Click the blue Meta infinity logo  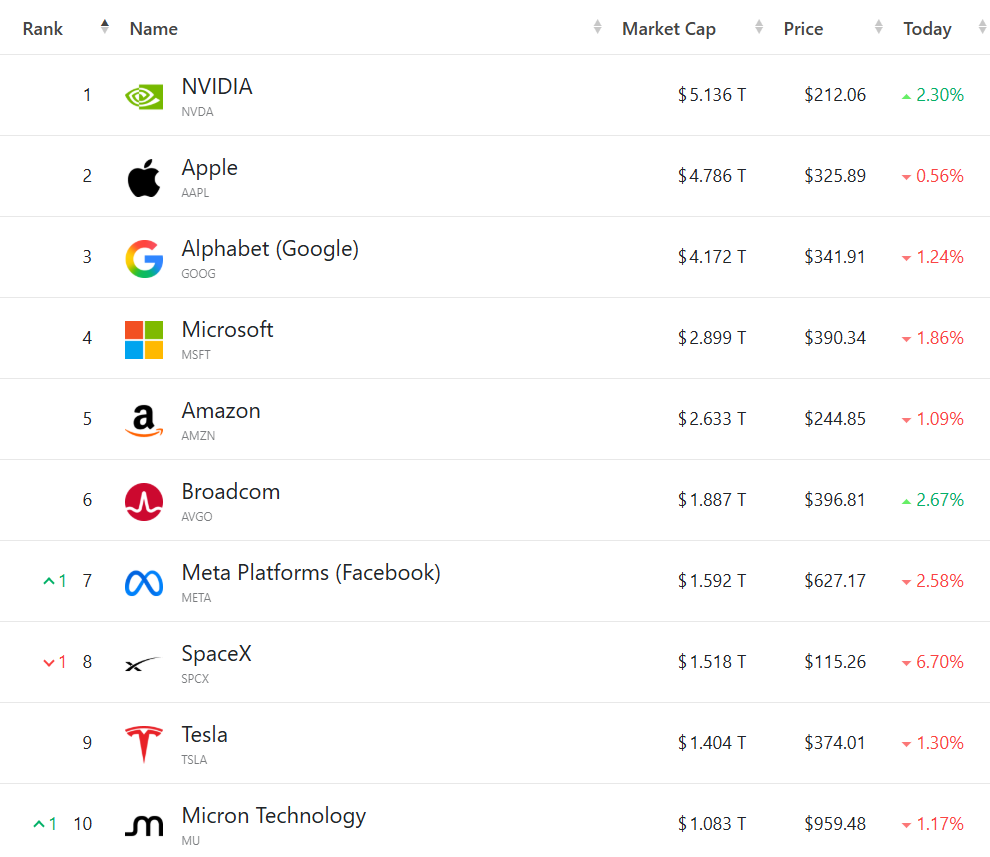click(144, 583)
